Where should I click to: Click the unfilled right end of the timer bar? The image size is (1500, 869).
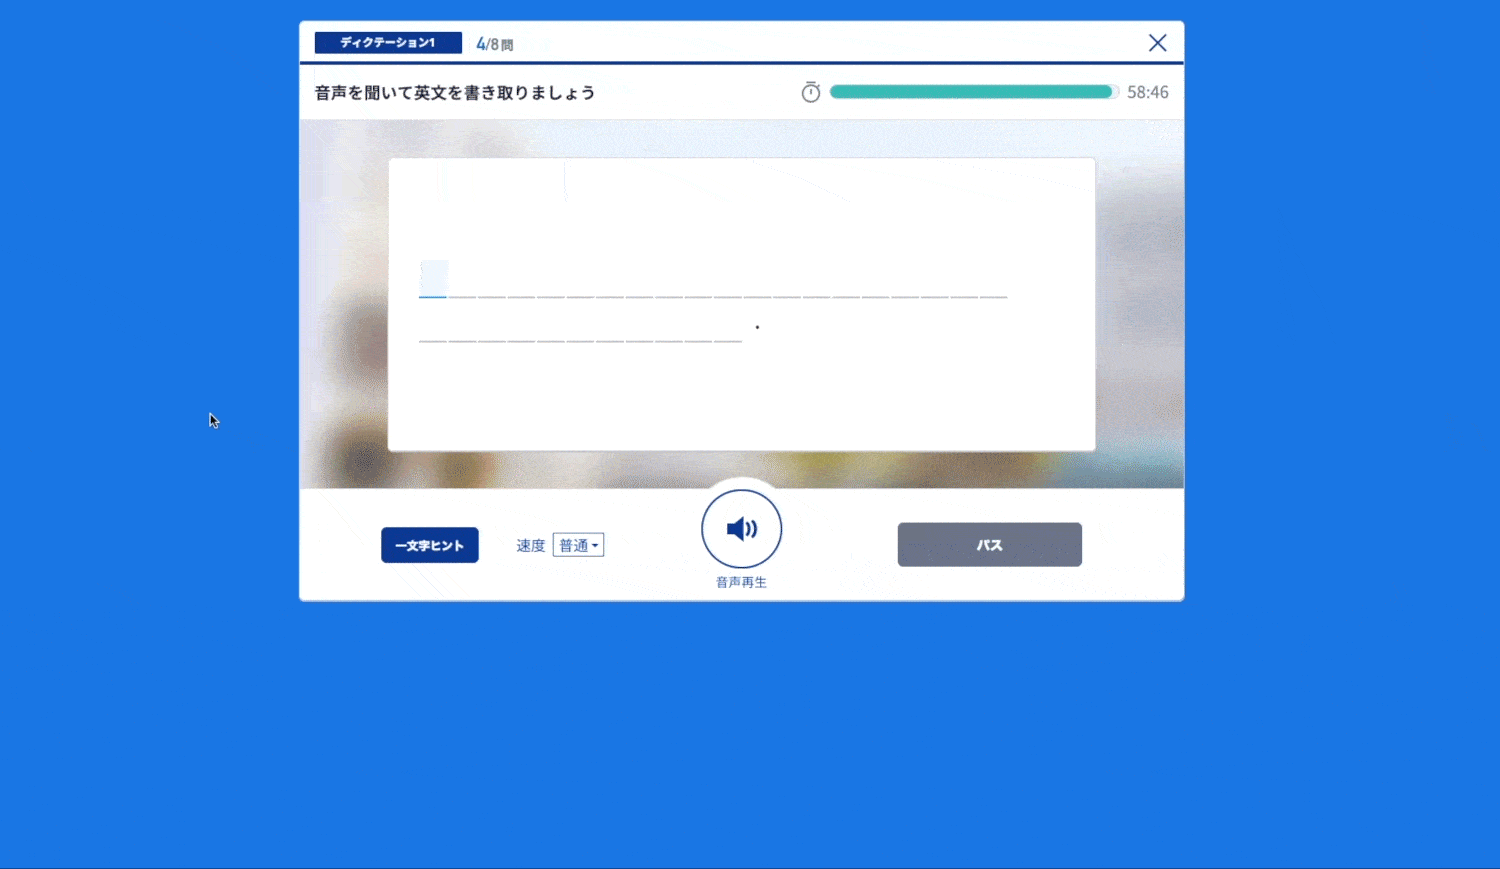(x=1115, y=92)
